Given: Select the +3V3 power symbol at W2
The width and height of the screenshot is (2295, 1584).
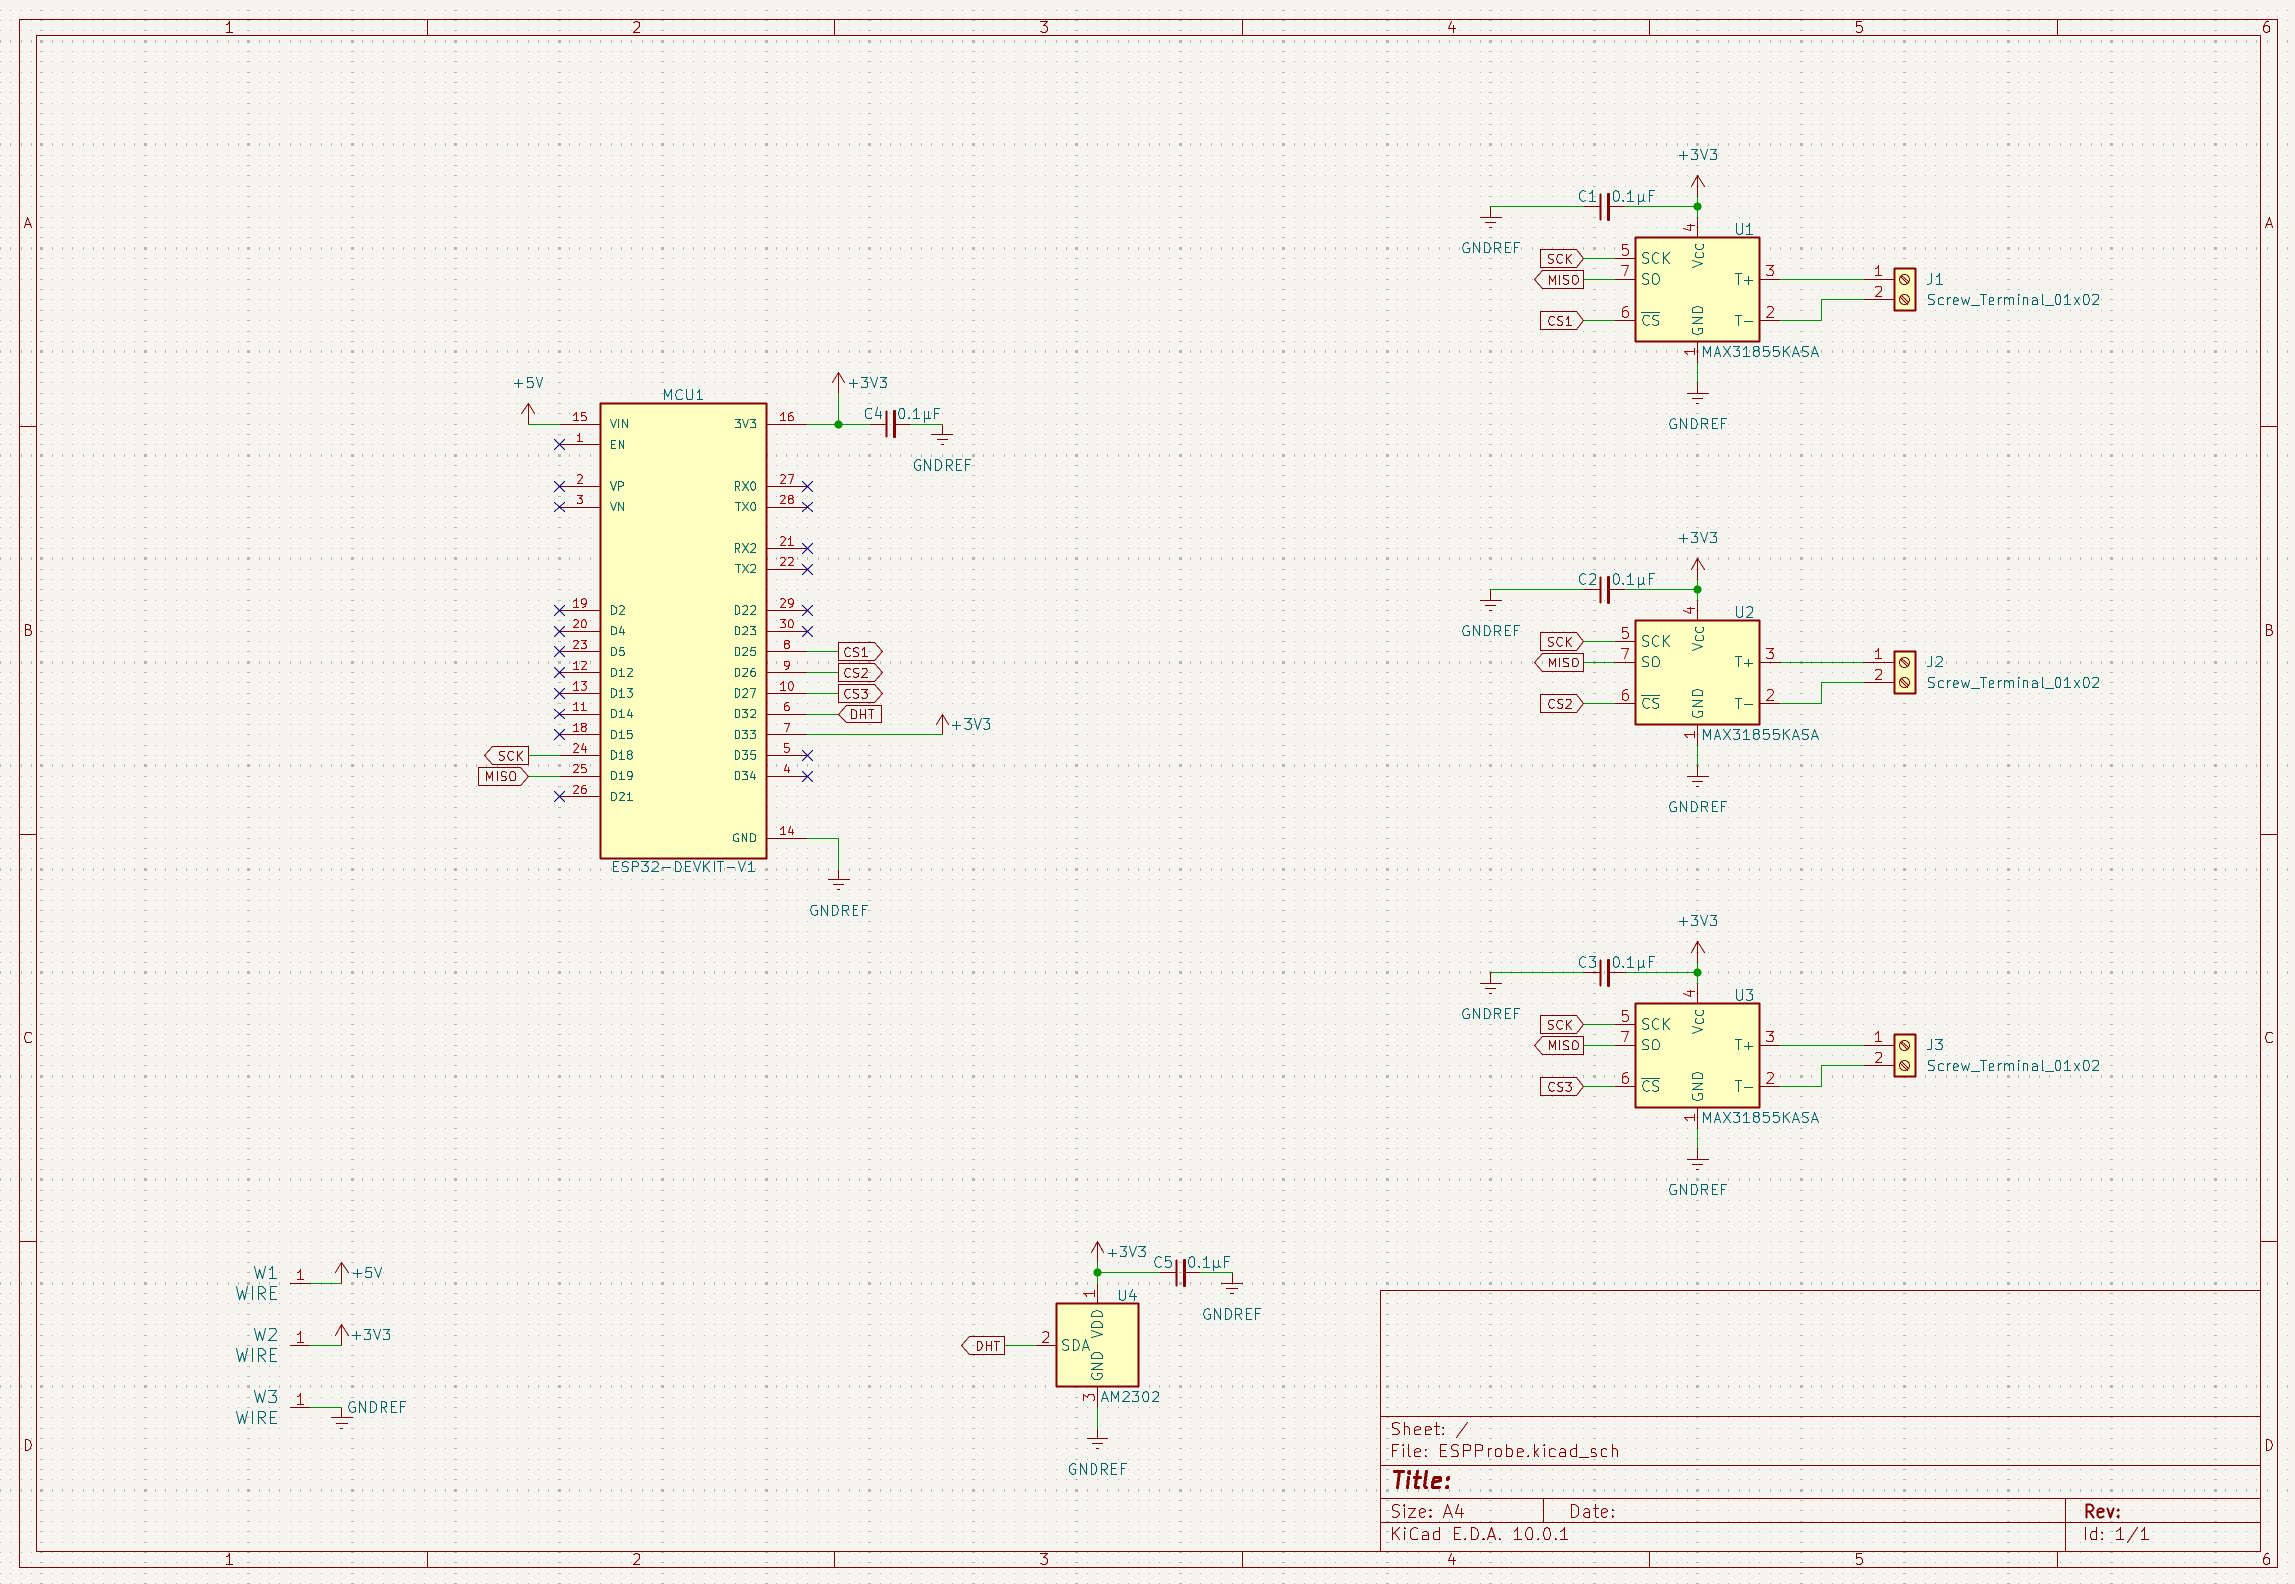Looking at the screenshot, I should coord(342,1334).
